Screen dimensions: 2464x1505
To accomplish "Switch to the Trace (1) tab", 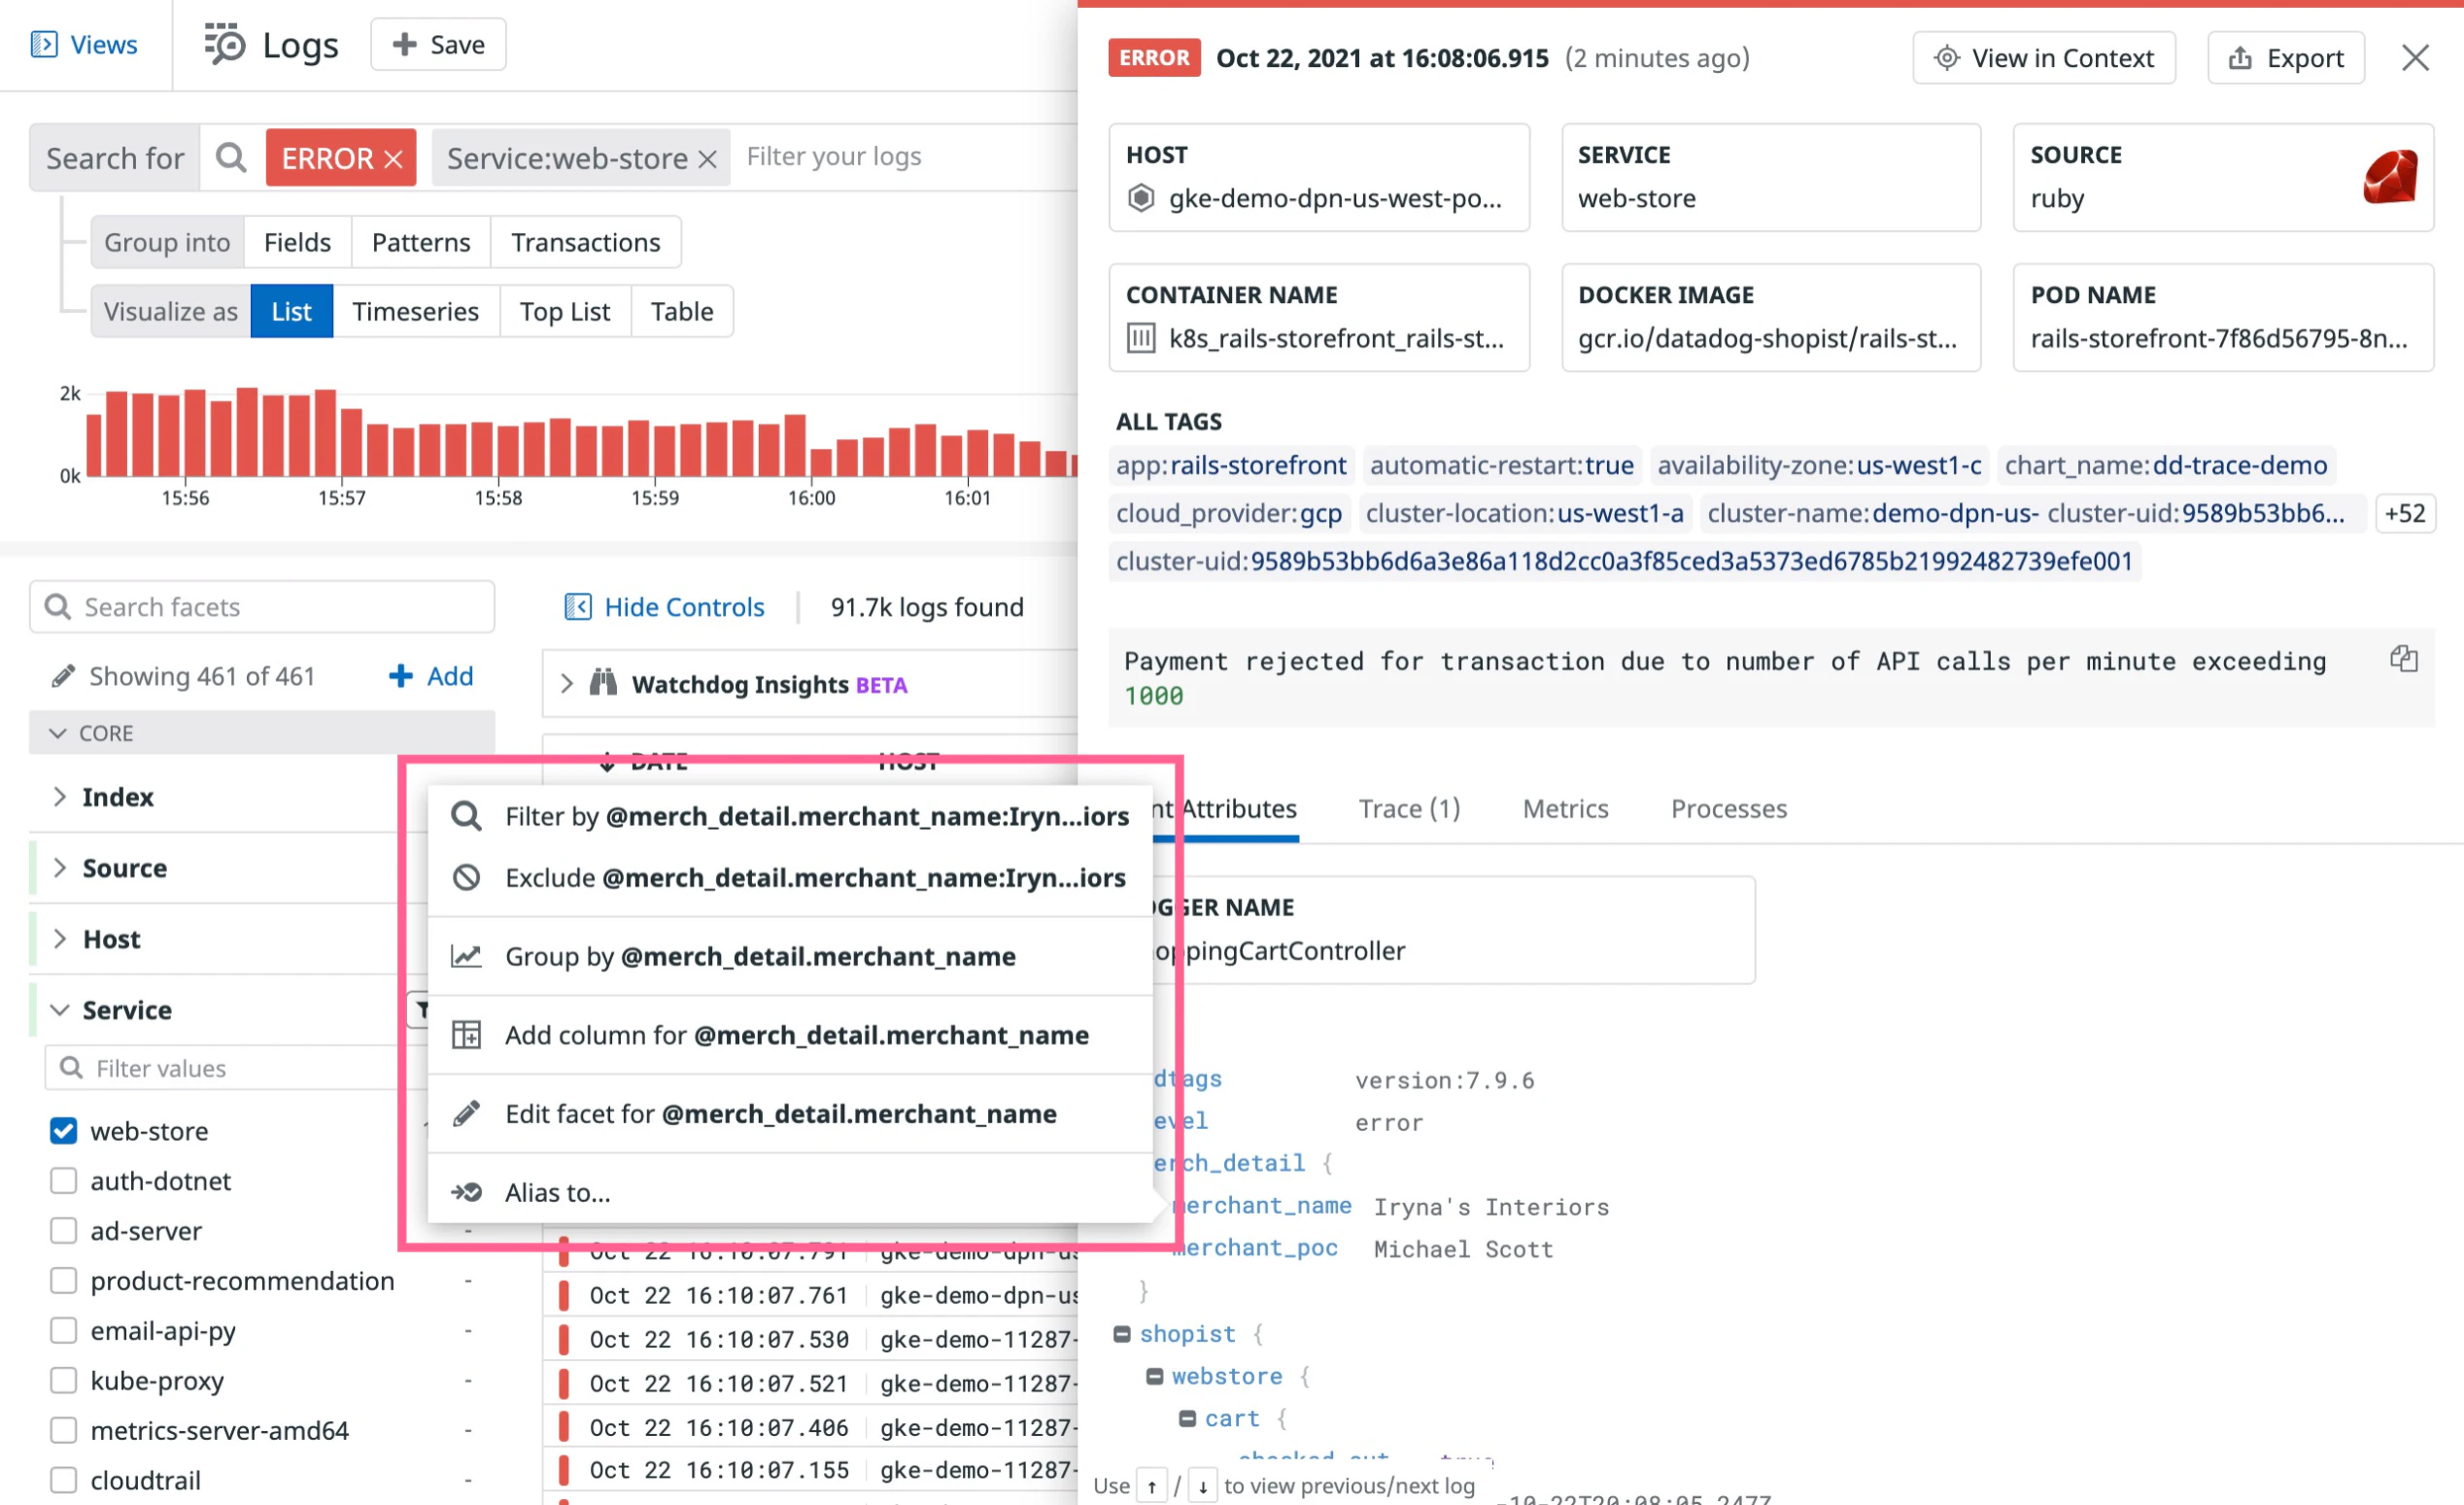I will tap(1409, 809).
